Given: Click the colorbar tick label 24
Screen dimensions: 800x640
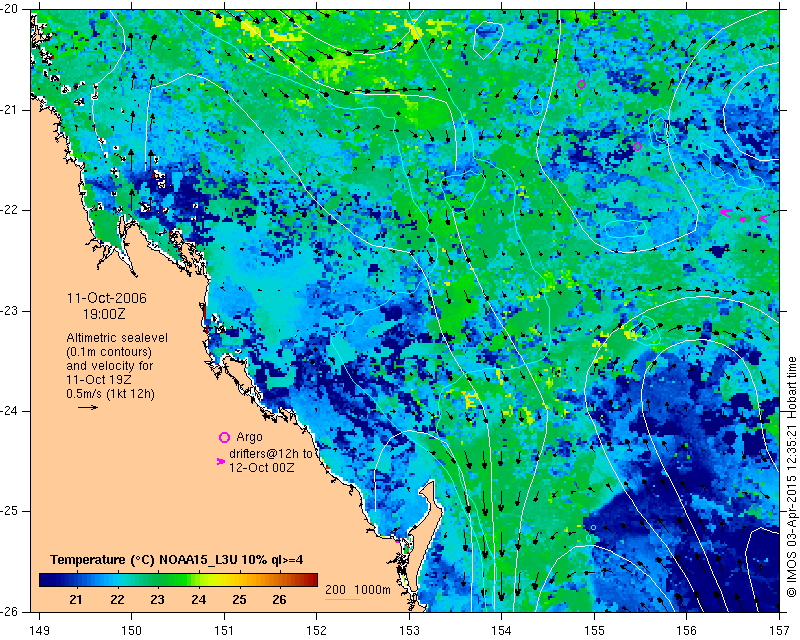Looking at the screenshot, I should [x=198, y=600].
